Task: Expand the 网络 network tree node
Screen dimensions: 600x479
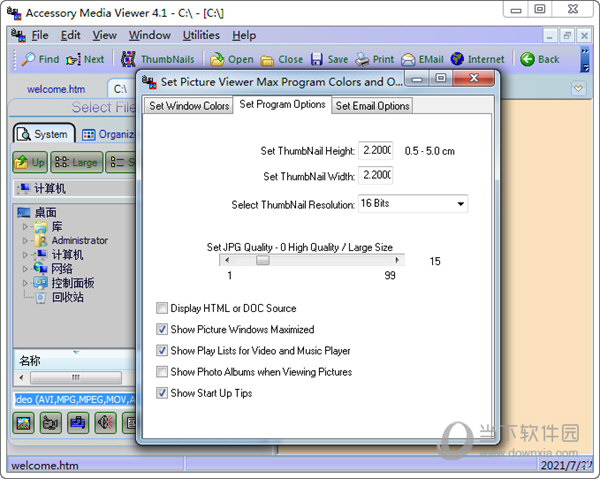Action: point(25,269)
